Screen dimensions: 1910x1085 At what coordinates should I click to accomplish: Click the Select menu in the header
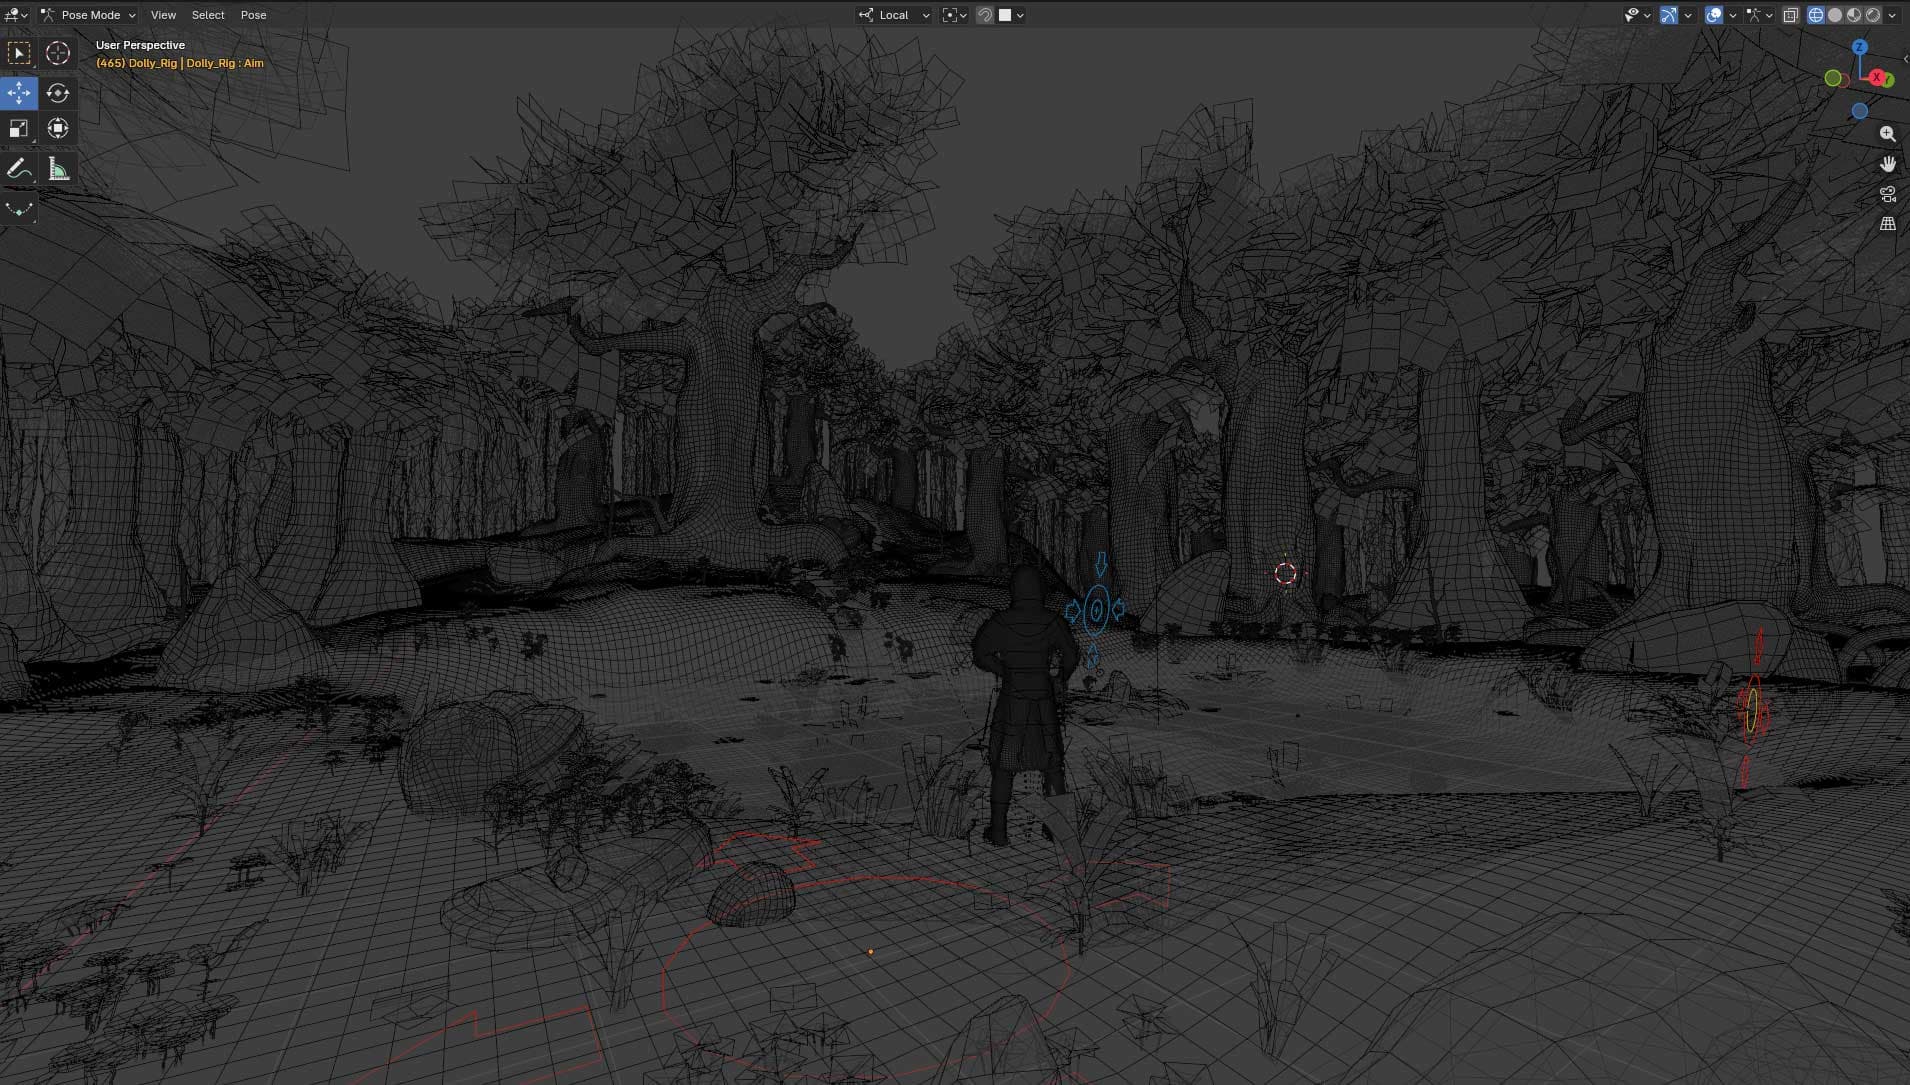click(x=208, y=15)
